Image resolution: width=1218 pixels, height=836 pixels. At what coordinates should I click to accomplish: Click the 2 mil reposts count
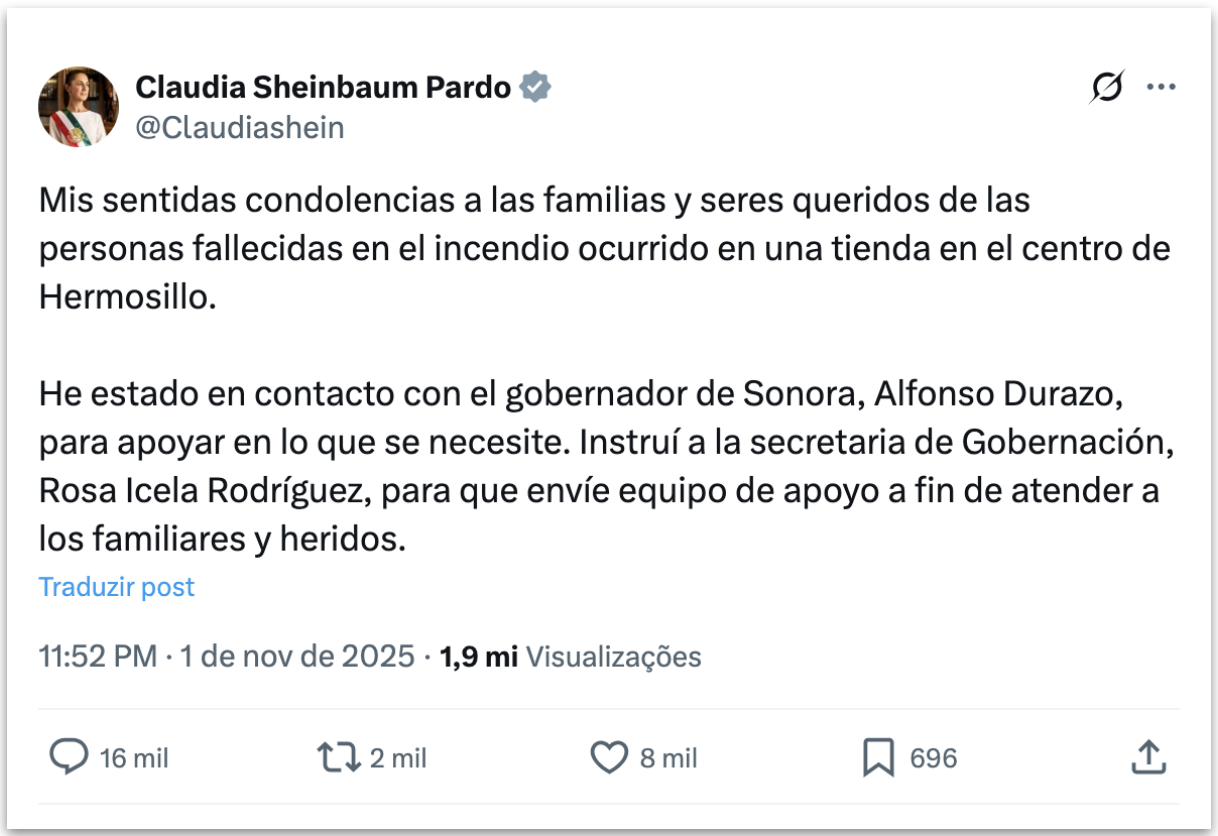click(398, 759)
